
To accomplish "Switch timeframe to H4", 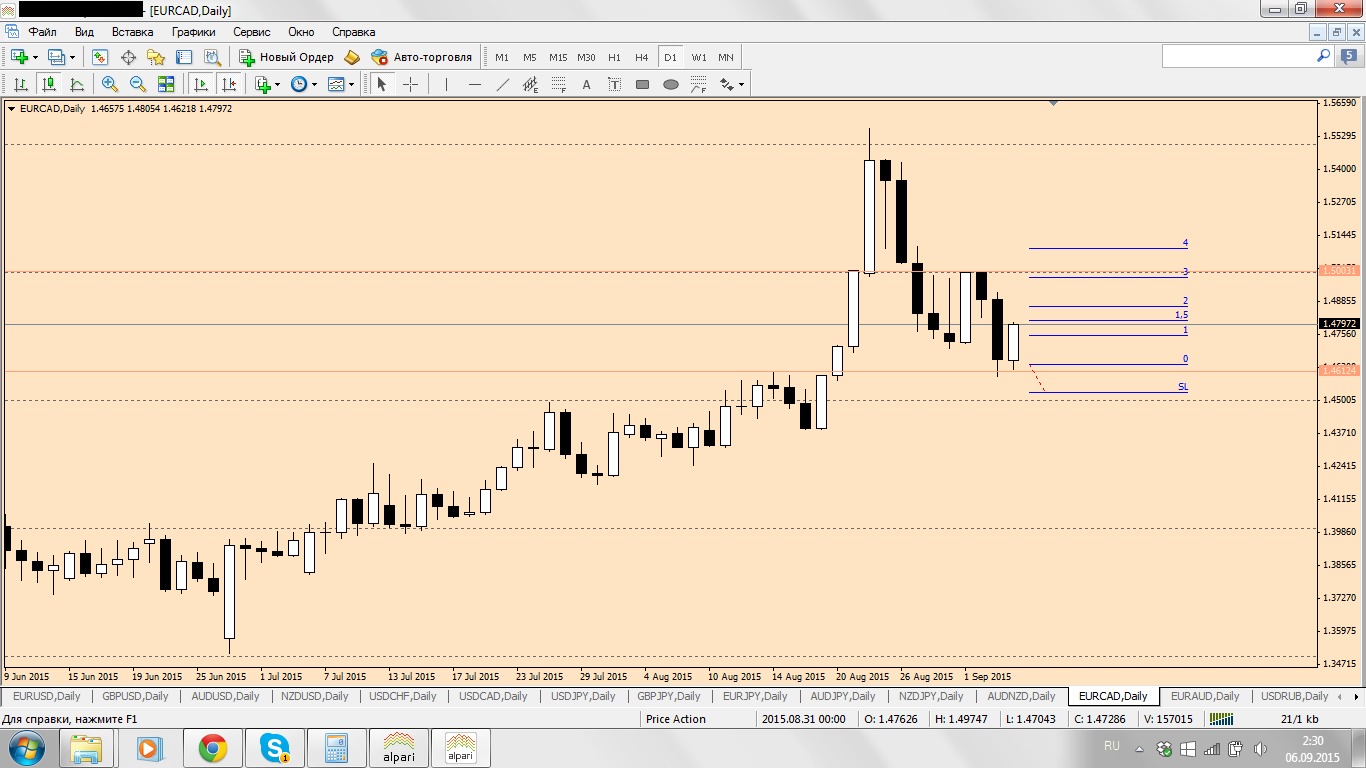I will 641,57.
